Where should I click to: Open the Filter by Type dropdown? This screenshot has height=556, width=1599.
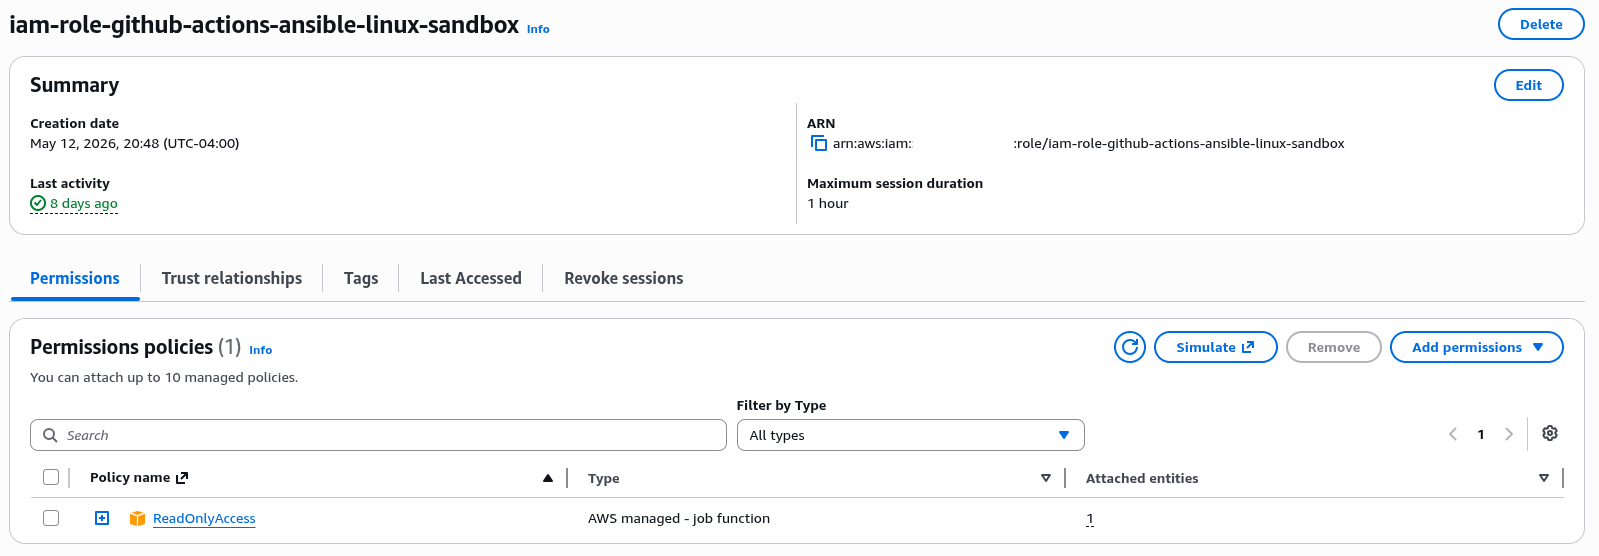[910, 435]
